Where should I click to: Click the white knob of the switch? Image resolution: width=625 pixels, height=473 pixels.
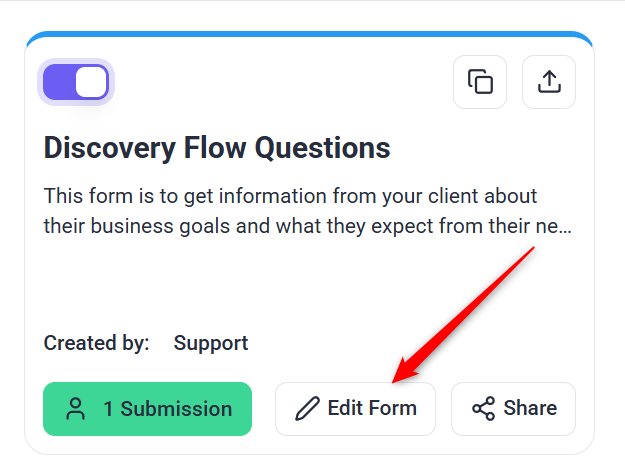pos(91,82)
